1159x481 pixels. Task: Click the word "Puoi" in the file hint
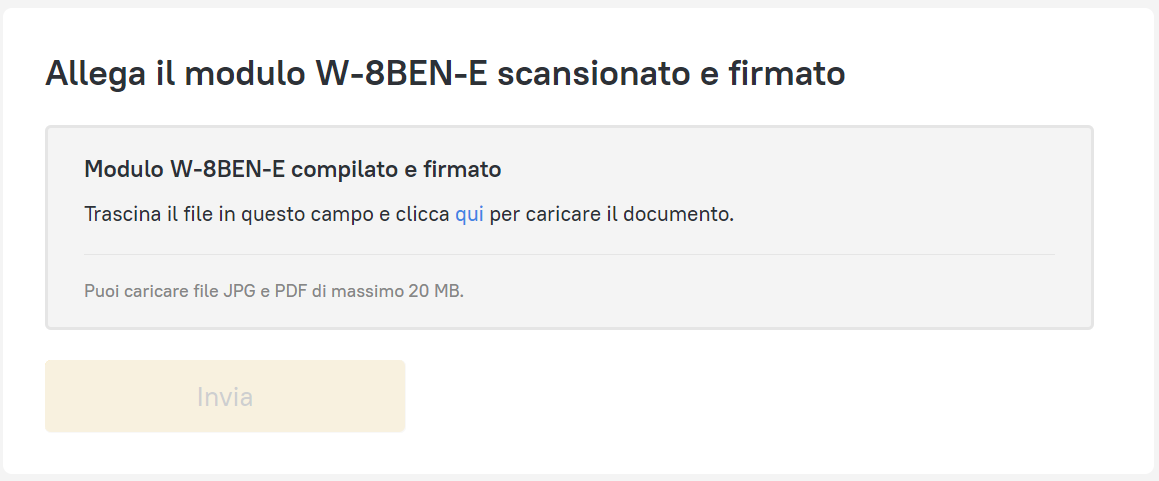tap(102, 292)
